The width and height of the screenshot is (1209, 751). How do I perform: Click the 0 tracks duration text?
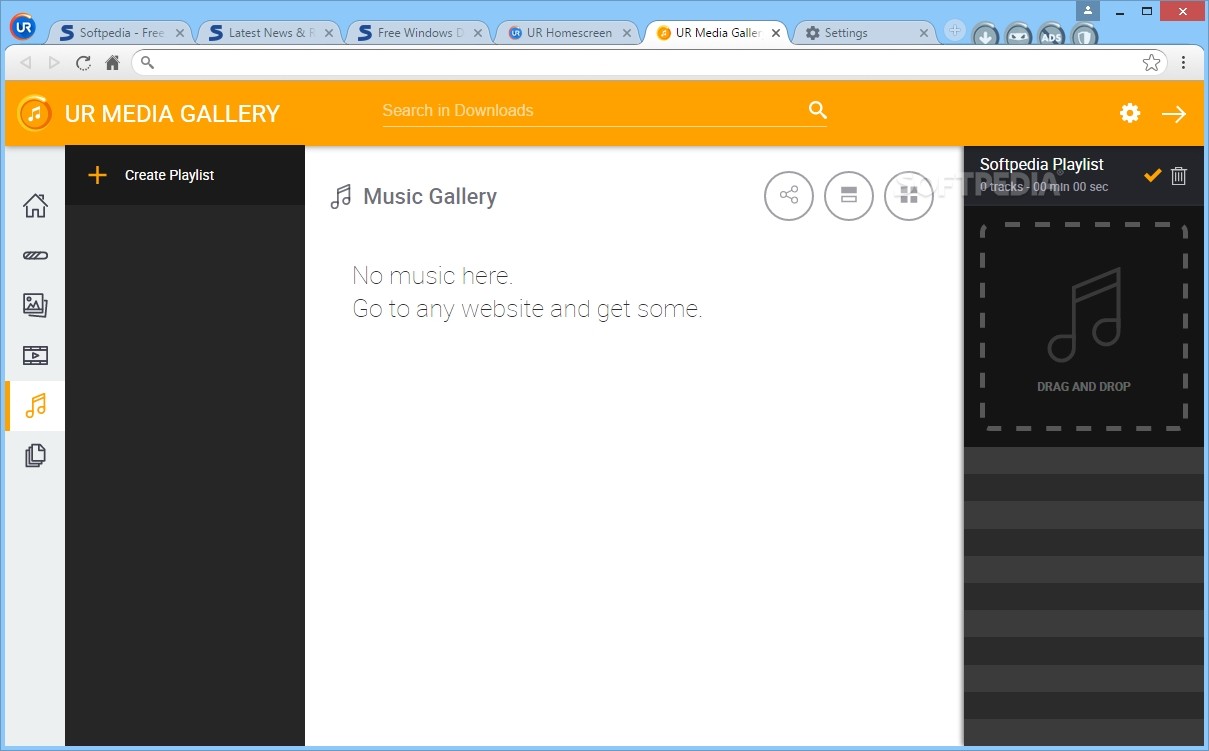(x=1044, y=187)
